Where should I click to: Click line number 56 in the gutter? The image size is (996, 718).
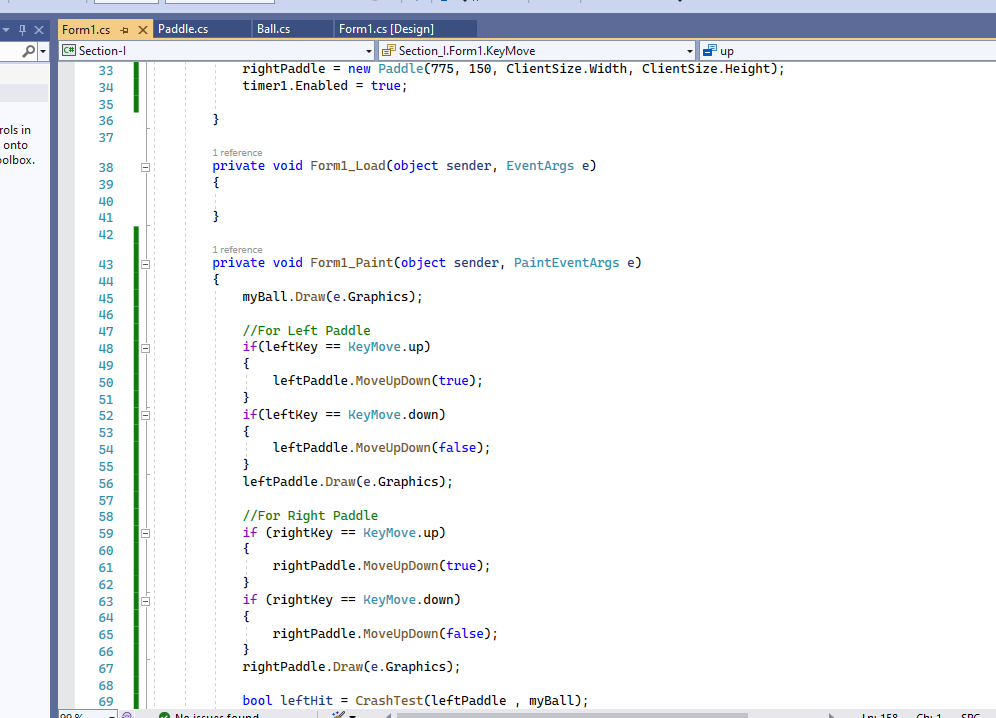[106, 484]
